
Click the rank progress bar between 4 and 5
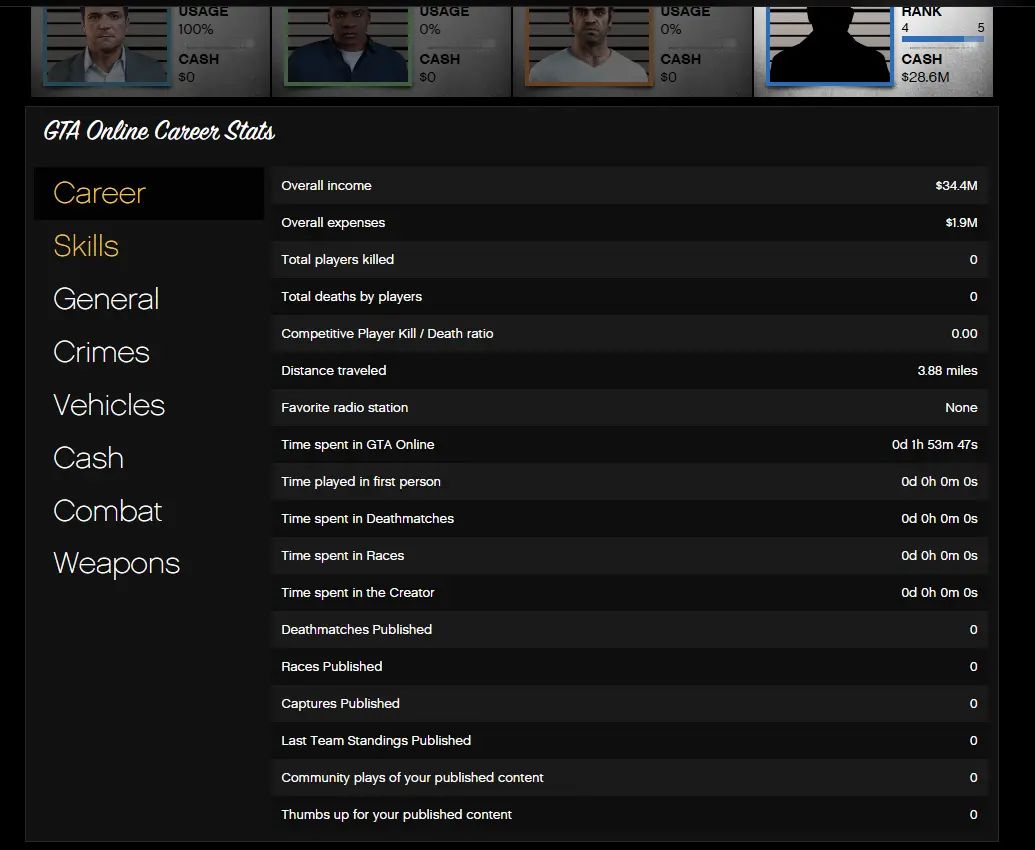[x=943, y=40]
